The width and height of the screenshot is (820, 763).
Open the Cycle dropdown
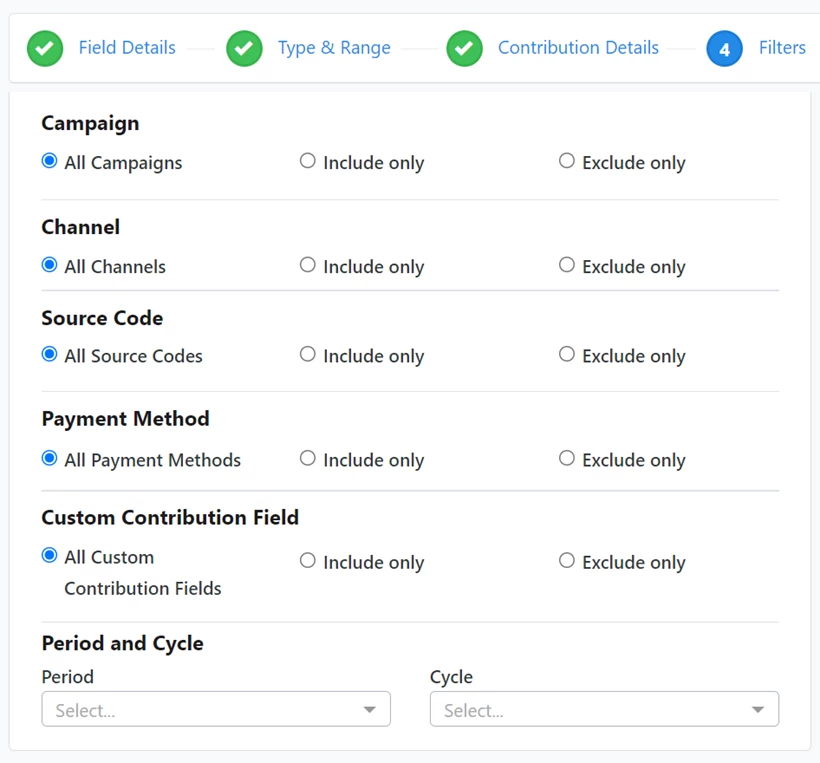[x=590, y=710]
